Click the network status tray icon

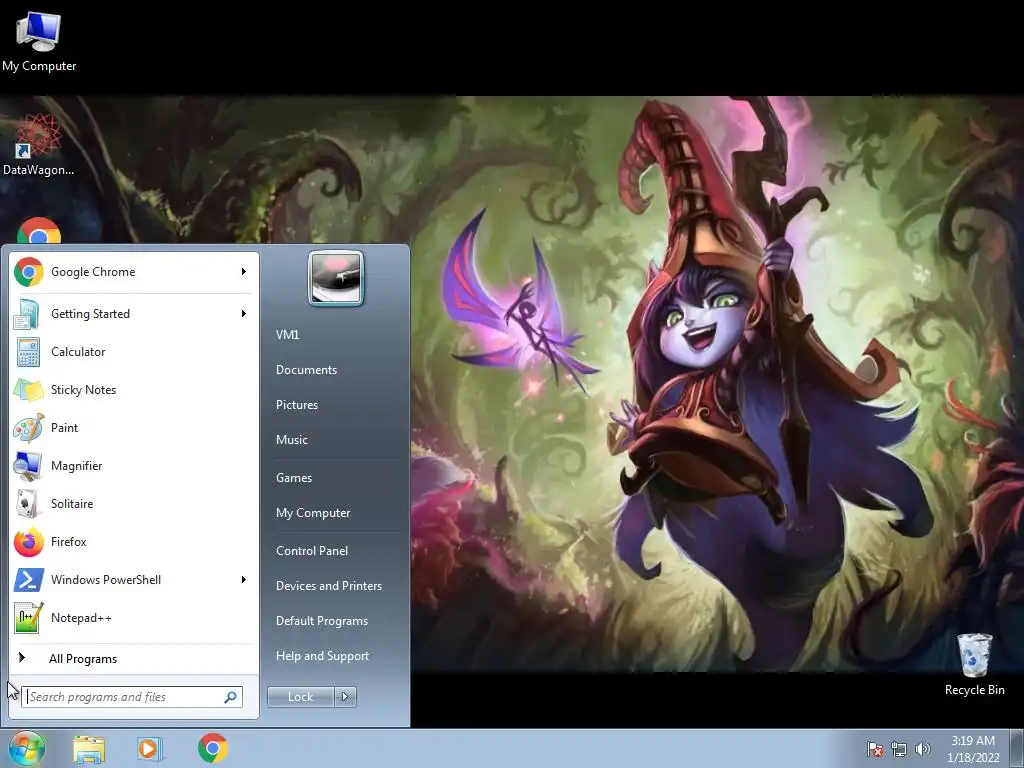coord(899,749)
